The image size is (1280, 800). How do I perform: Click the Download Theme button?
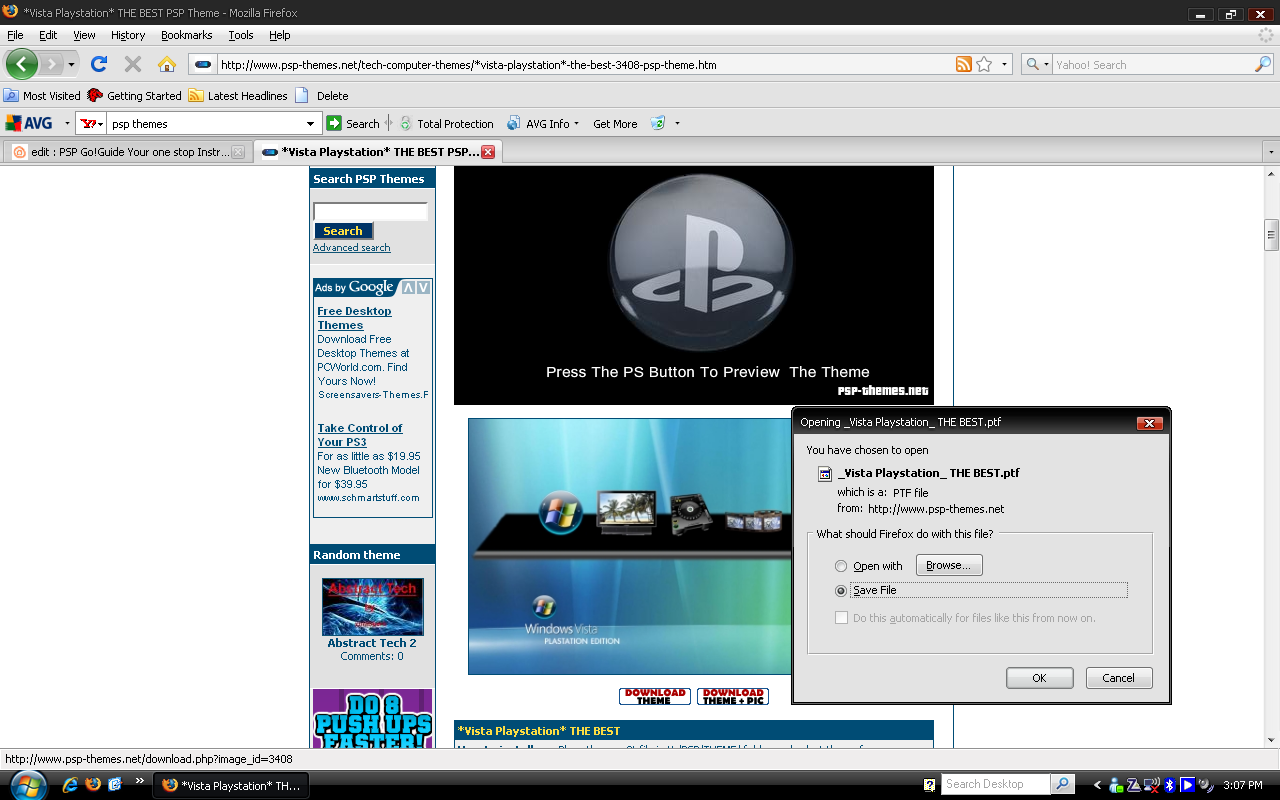coord(655,696)
